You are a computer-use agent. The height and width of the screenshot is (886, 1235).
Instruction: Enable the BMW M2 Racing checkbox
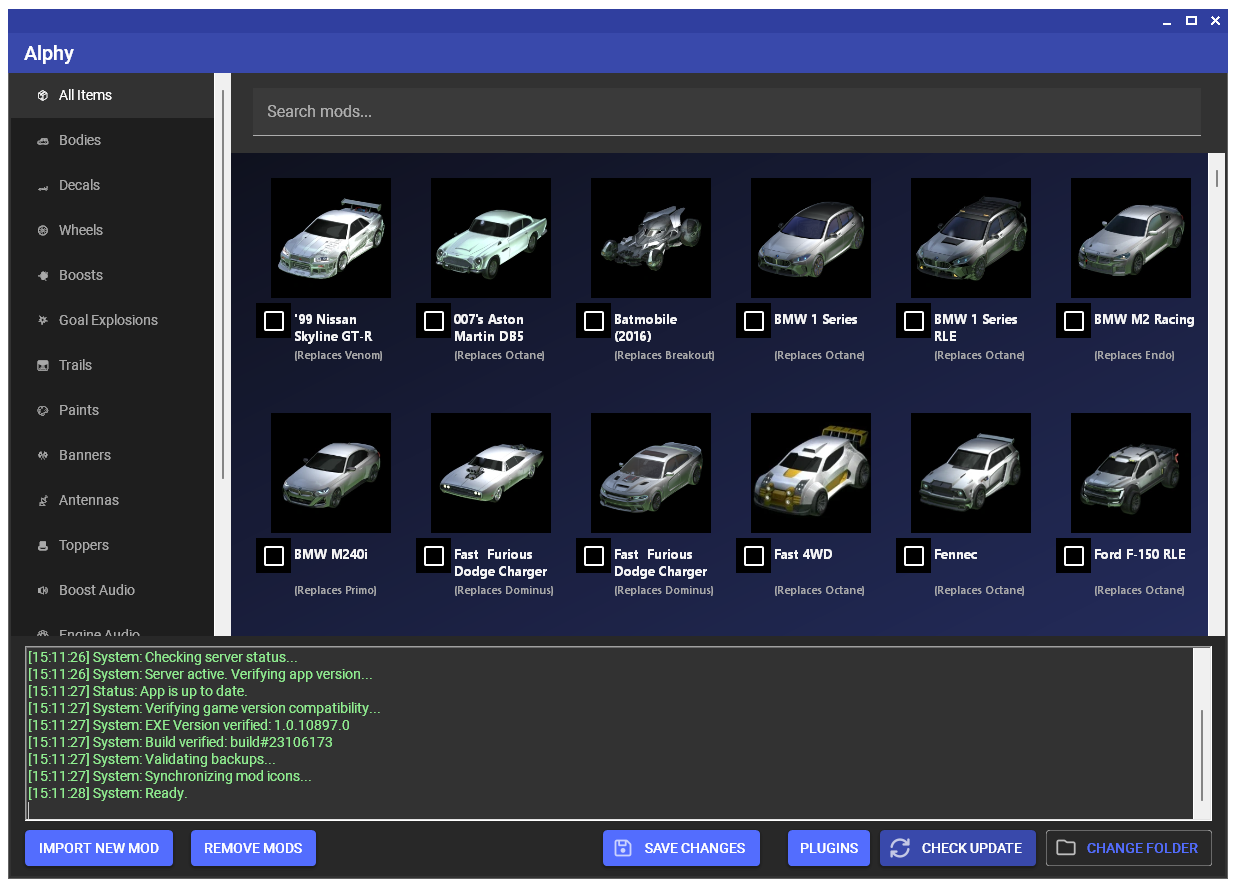tap(1073, 320)
